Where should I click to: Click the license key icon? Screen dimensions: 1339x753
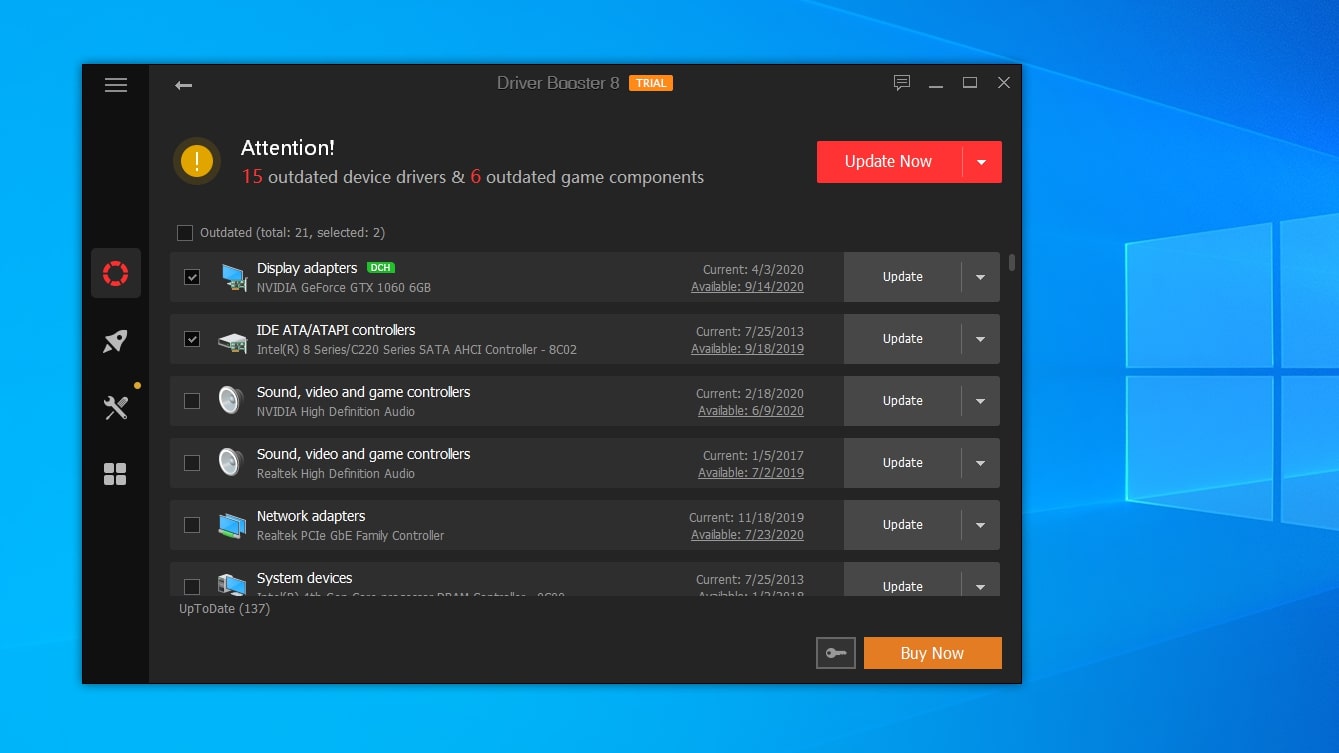point(836,653)
